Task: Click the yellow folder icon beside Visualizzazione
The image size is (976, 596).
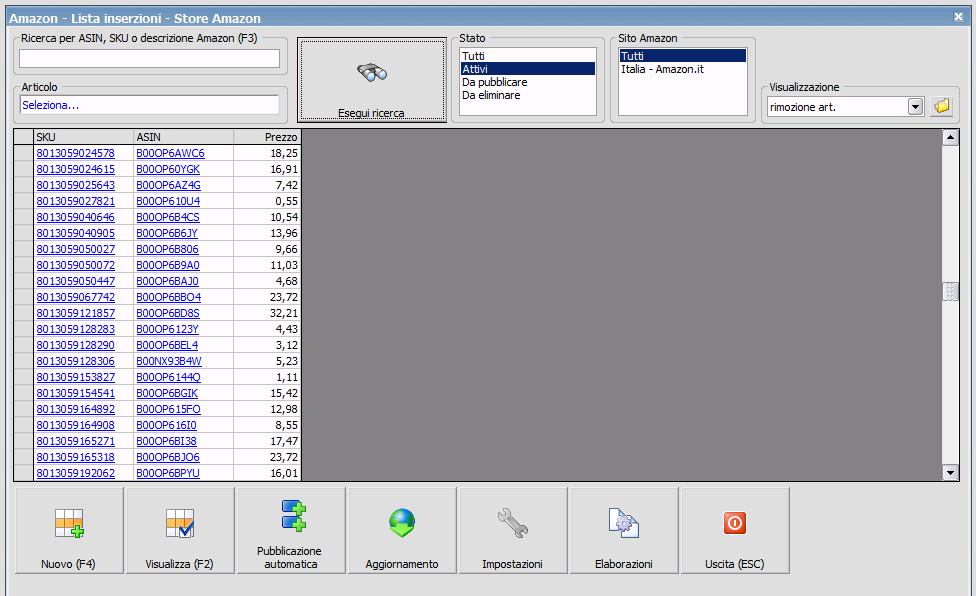Action: (x=942, y=106)
